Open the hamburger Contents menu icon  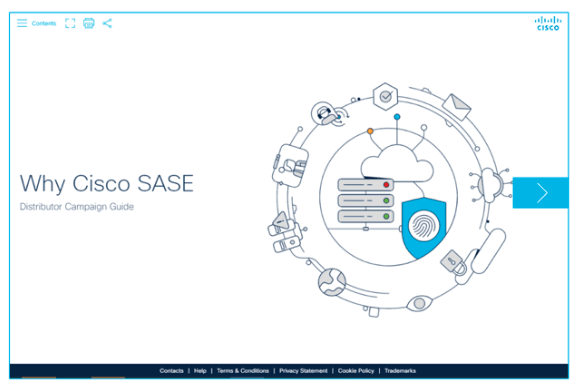pos(22,23)
